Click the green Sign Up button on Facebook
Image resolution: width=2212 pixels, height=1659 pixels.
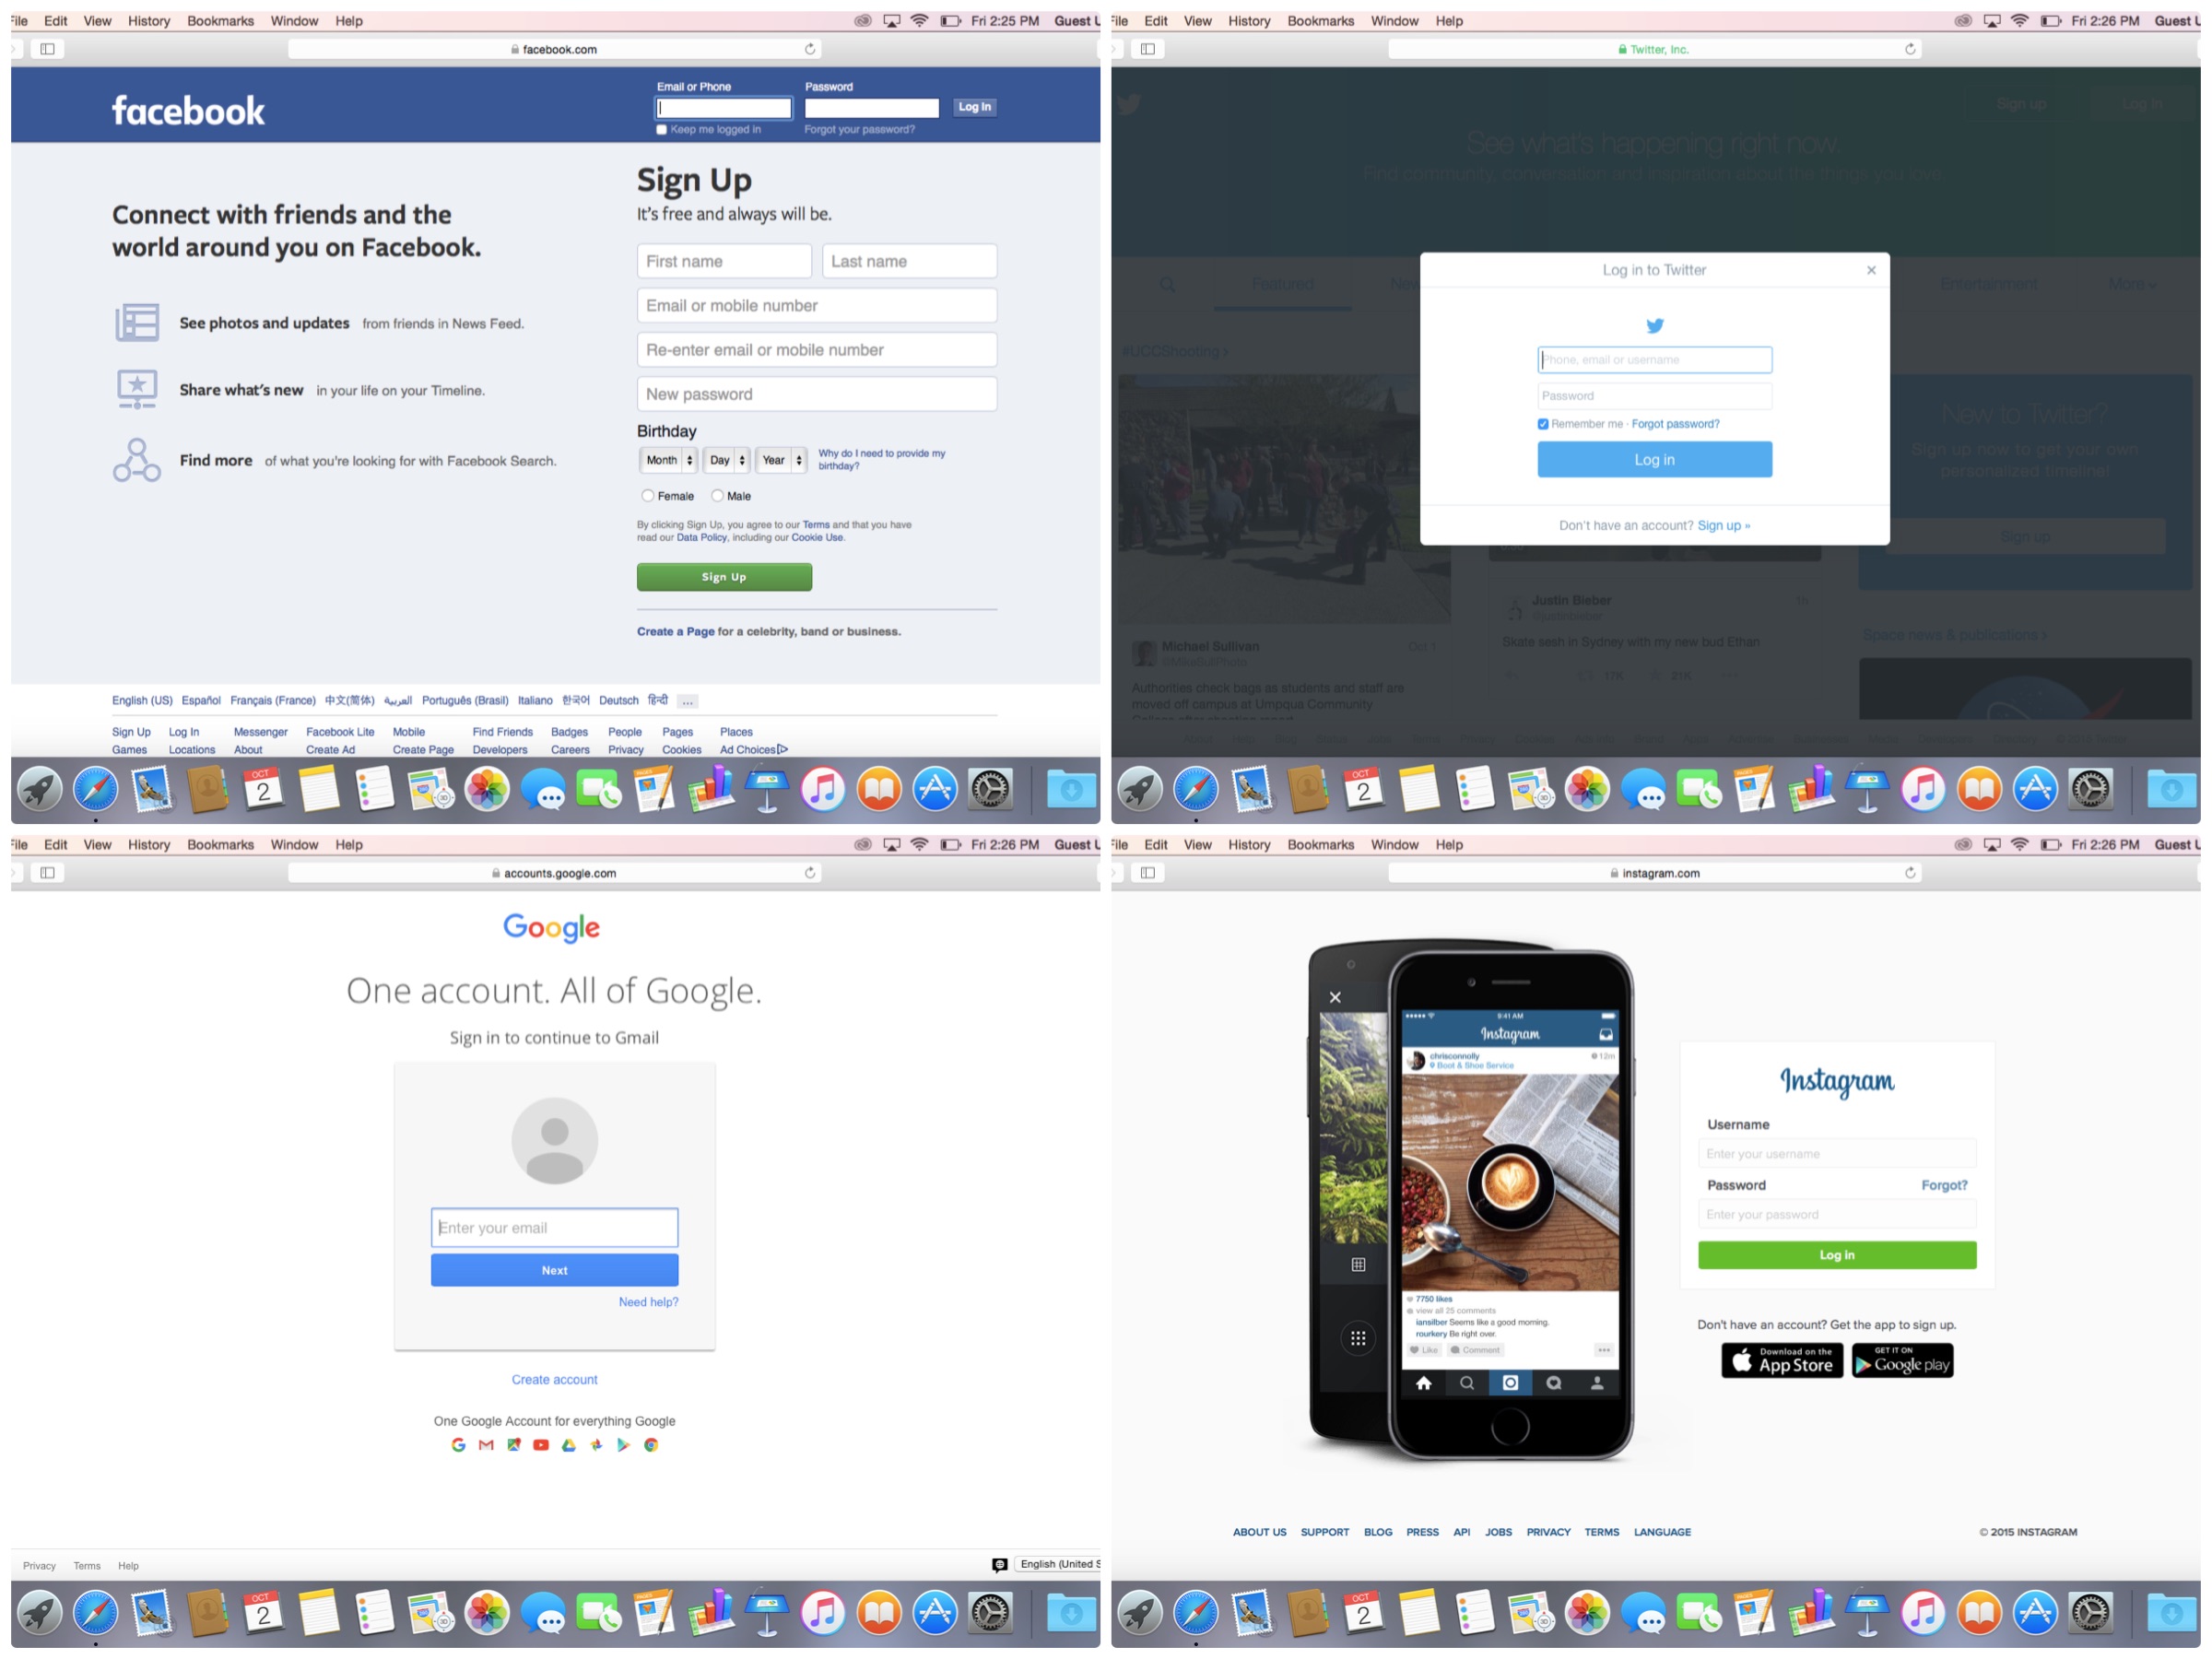click(724, 577)
